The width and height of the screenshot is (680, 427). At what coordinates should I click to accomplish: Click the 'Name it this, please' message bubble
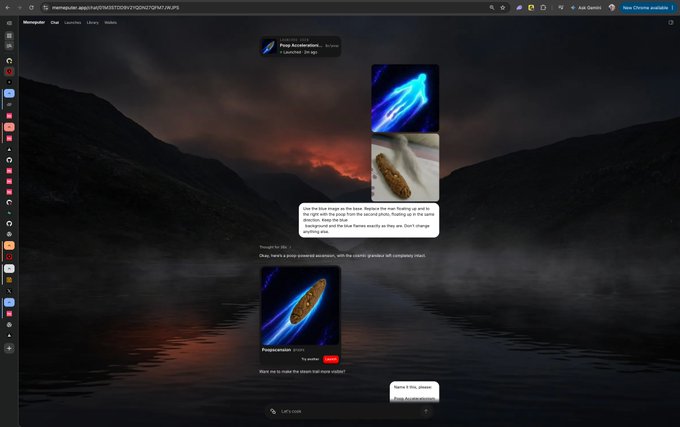click(x=414, y=392)
